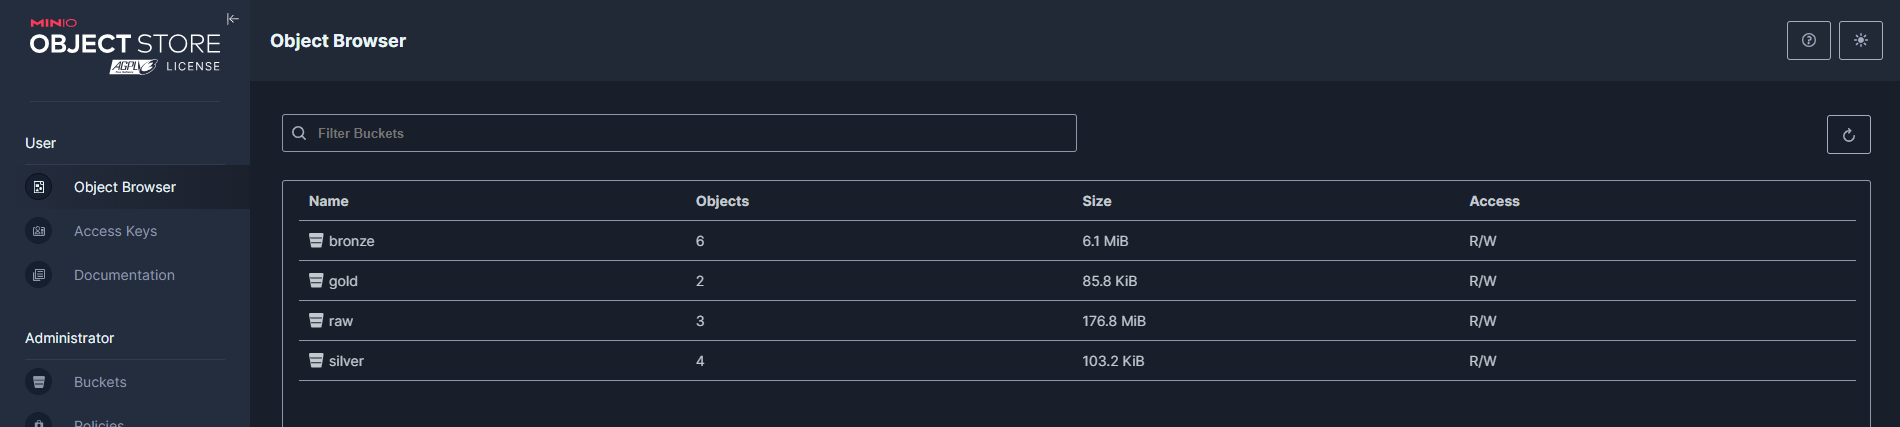Open Documentation from the sidebar
Screen dimensions: 1900x427
pyautogui.click(x=124, y=275)
